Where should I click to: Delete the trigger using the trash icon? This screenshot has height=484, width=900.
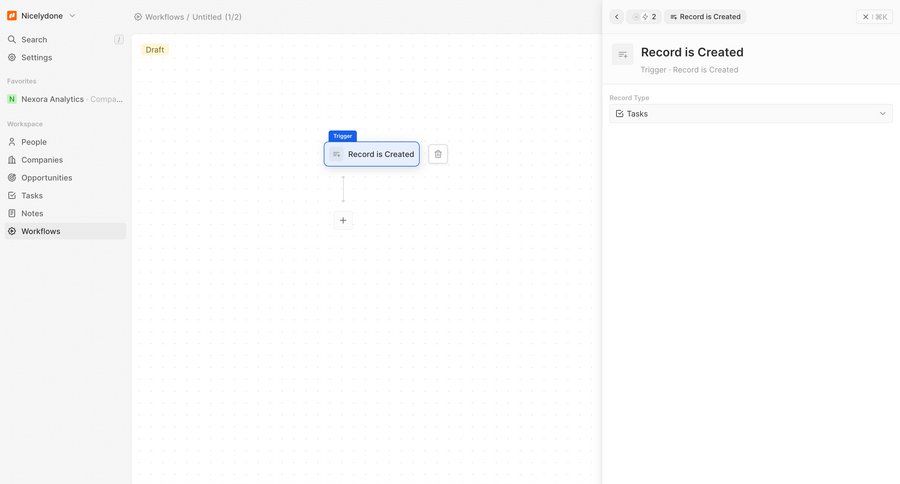pos(438,154)
